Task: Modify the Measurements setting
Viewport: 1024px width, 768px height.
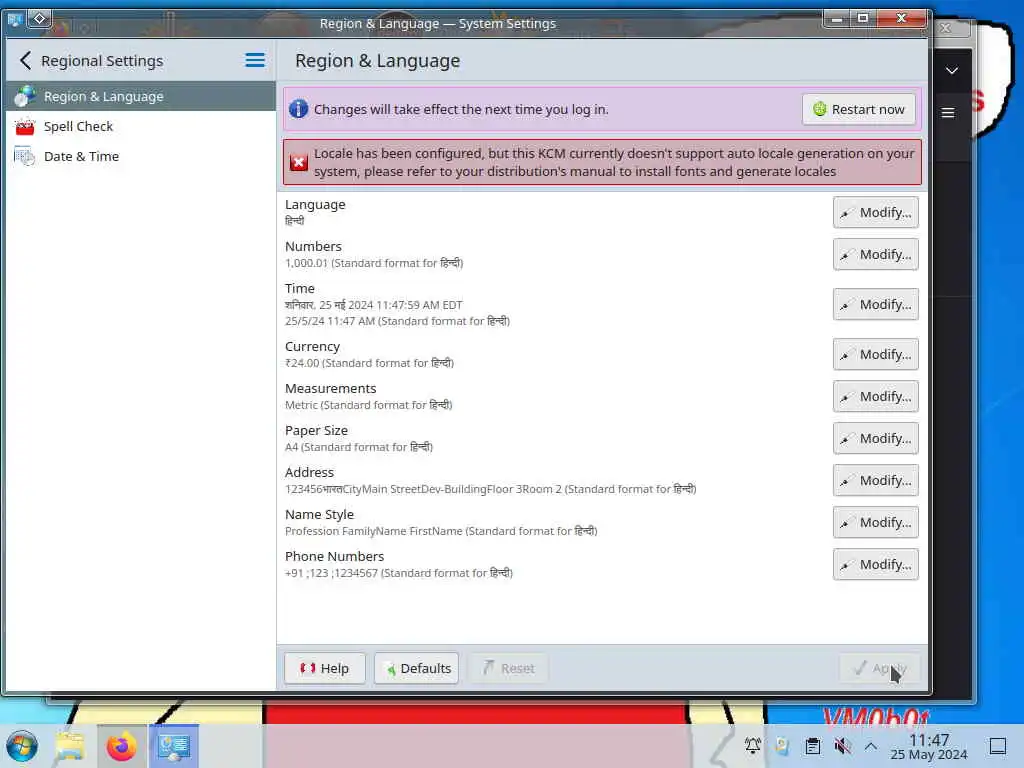Action: pyautogui.click(x=875, y=396)
